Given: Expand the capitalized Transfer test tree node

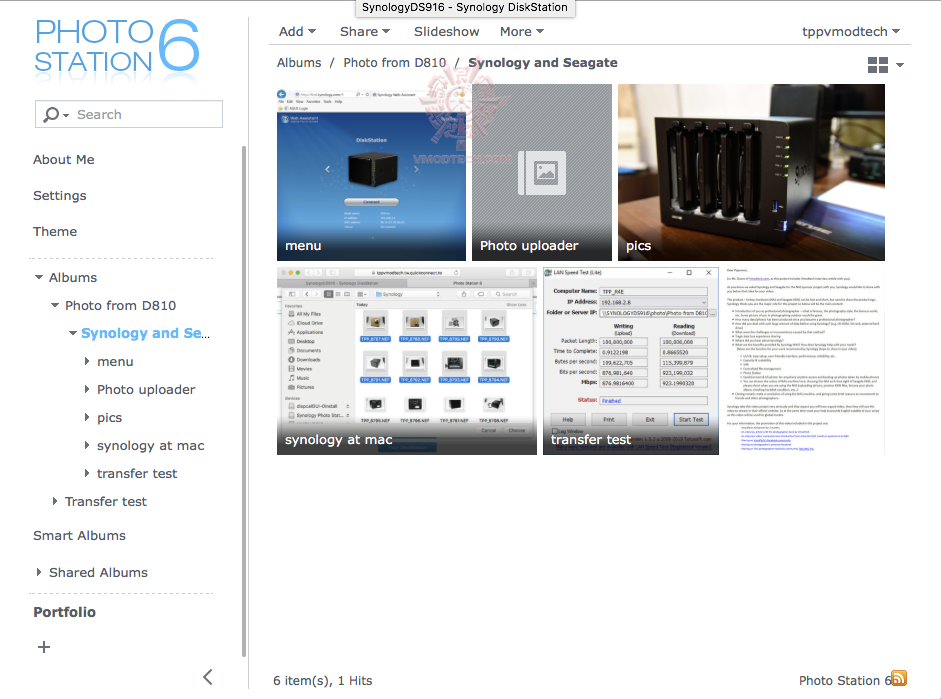Looking at the screenshot, I should pyautogui.click(x=55, y=501).
